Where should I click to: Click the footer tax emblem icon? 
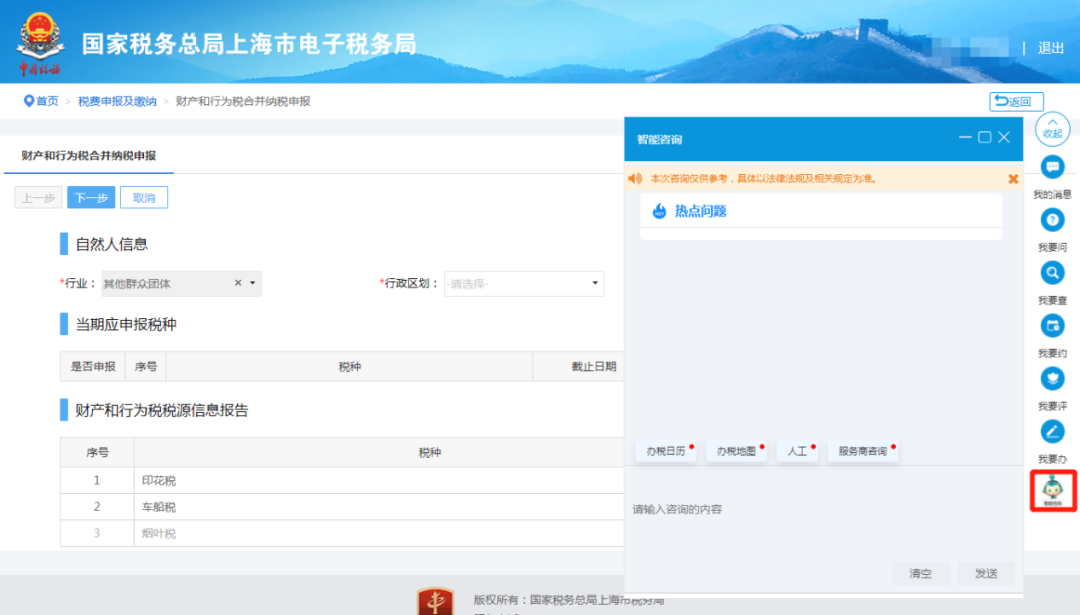click(435, 601)
